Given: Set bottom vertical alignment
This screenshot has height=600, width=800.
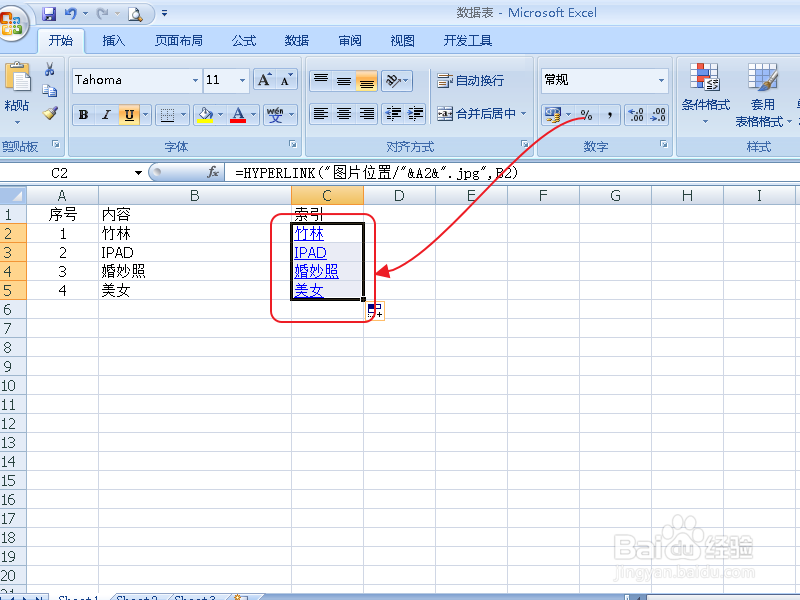Looking at the screenshot, I should 366,80.
